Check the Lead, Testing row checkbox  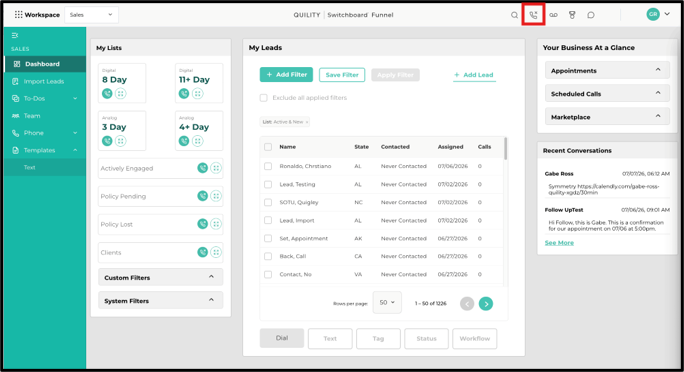pos(268,184)
